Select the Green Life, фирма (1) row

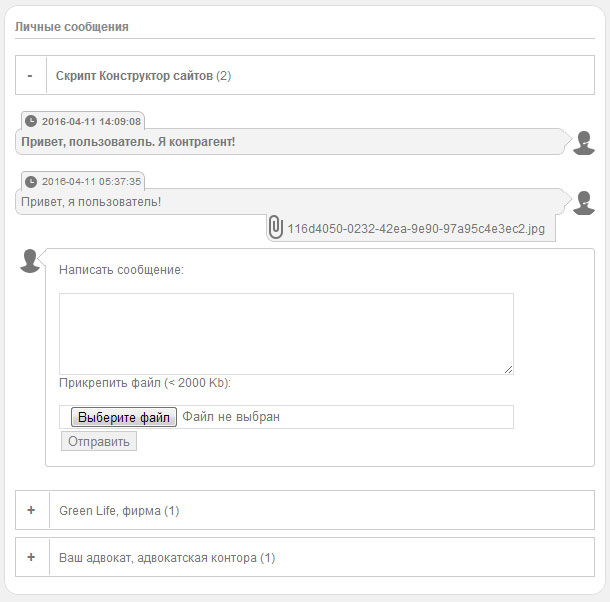pyautogui.click(x=118, y=510)
